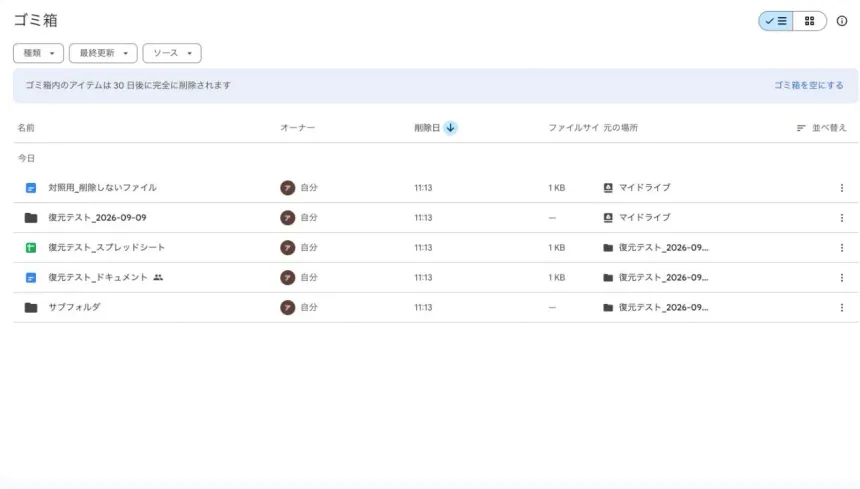Switch to list layout view
The image size is (860, 489).
click(x=776, y=21)
